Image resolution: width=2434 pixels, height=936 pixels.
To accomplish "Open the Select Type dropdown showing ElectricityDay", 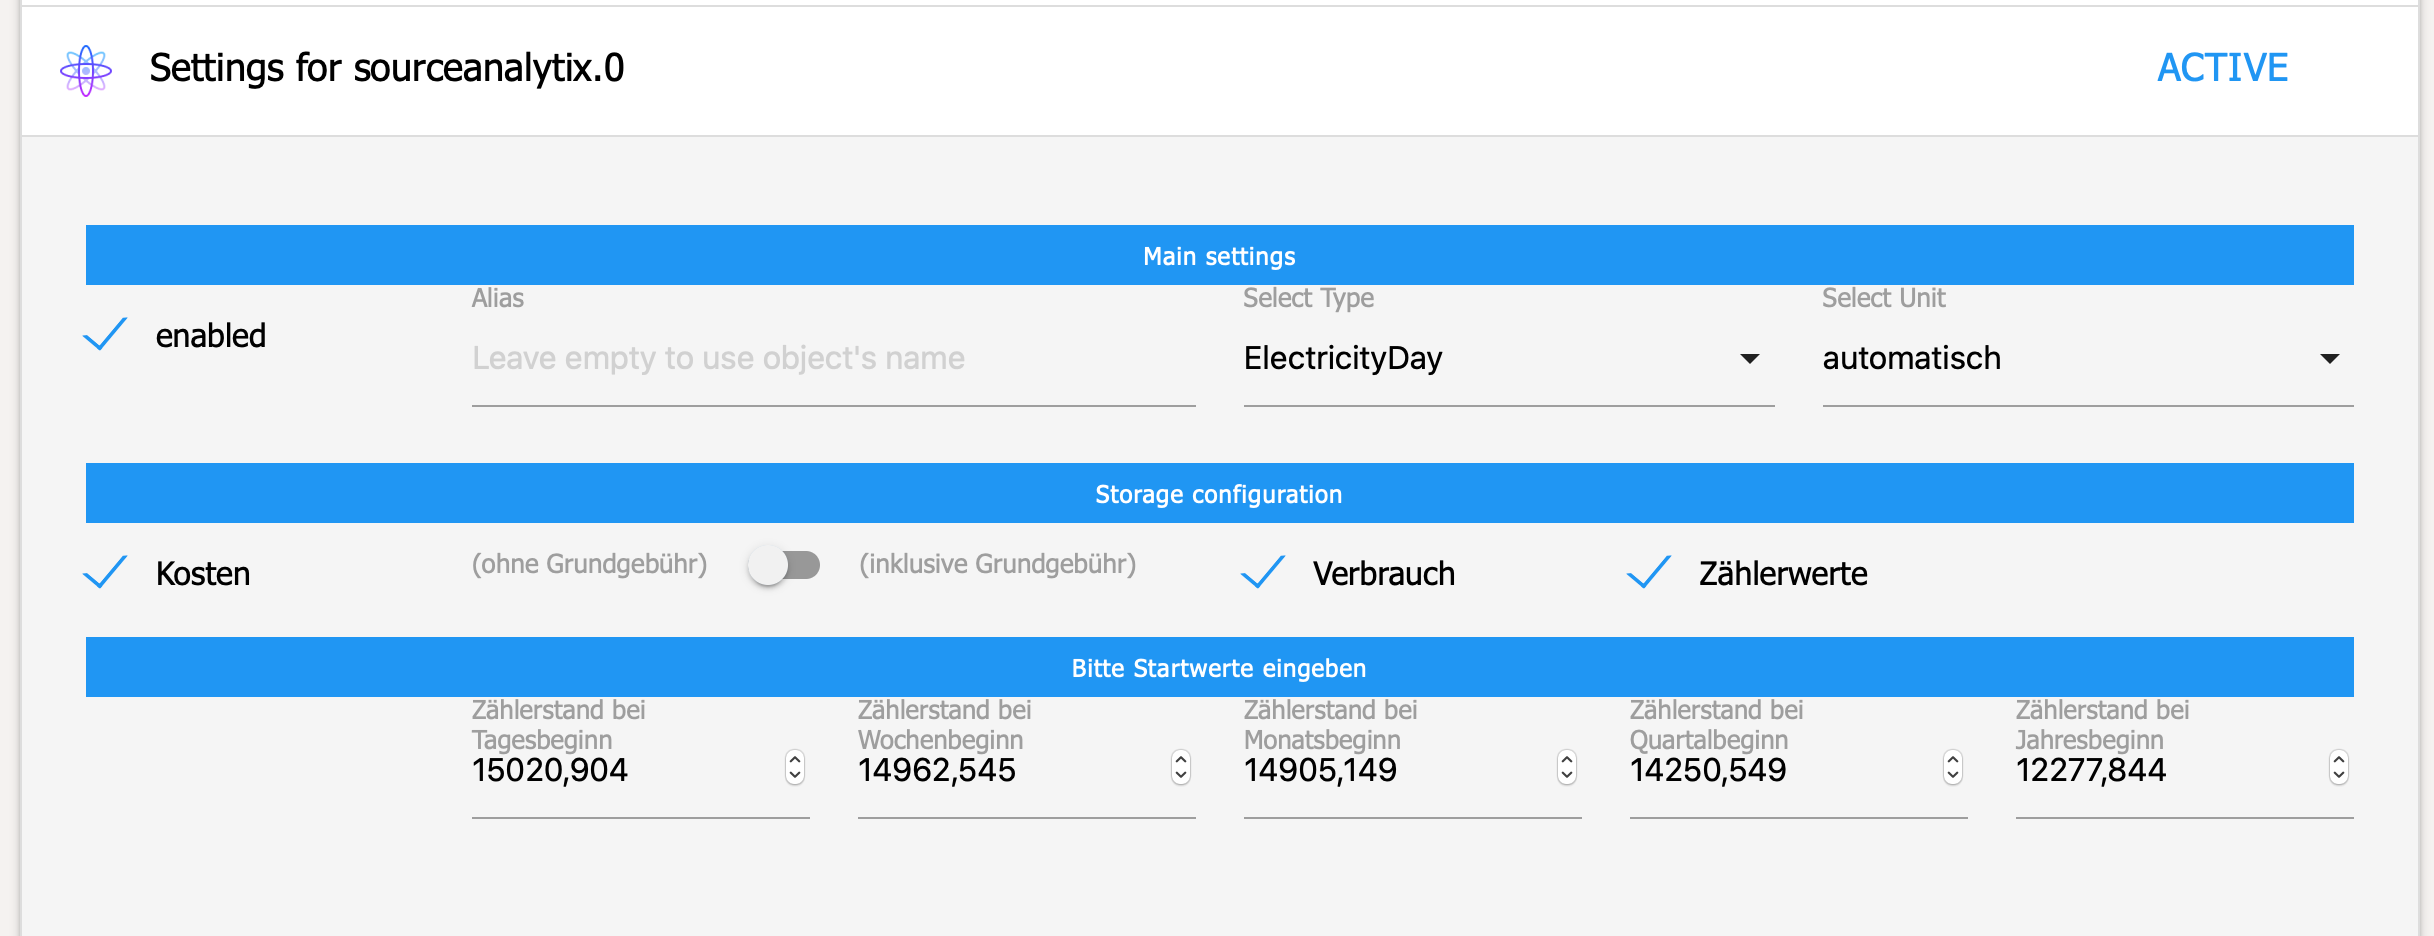I will (x=1509, y=359).
